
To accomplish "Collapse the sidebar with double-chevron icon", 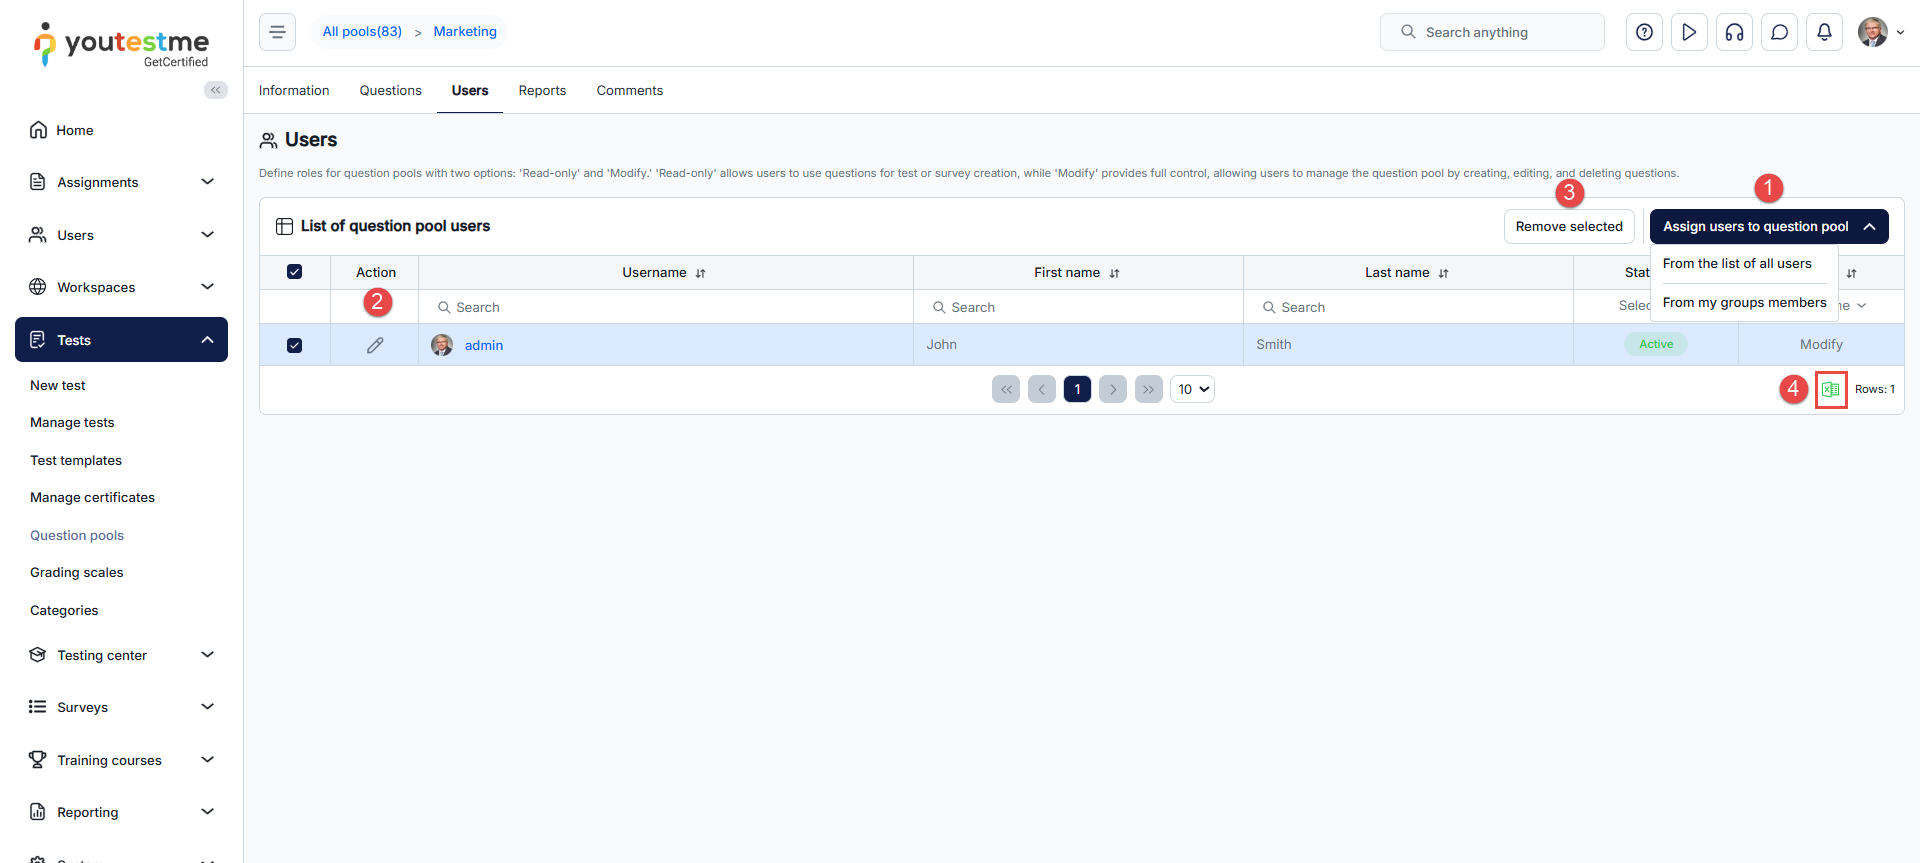I will (215, 90).
